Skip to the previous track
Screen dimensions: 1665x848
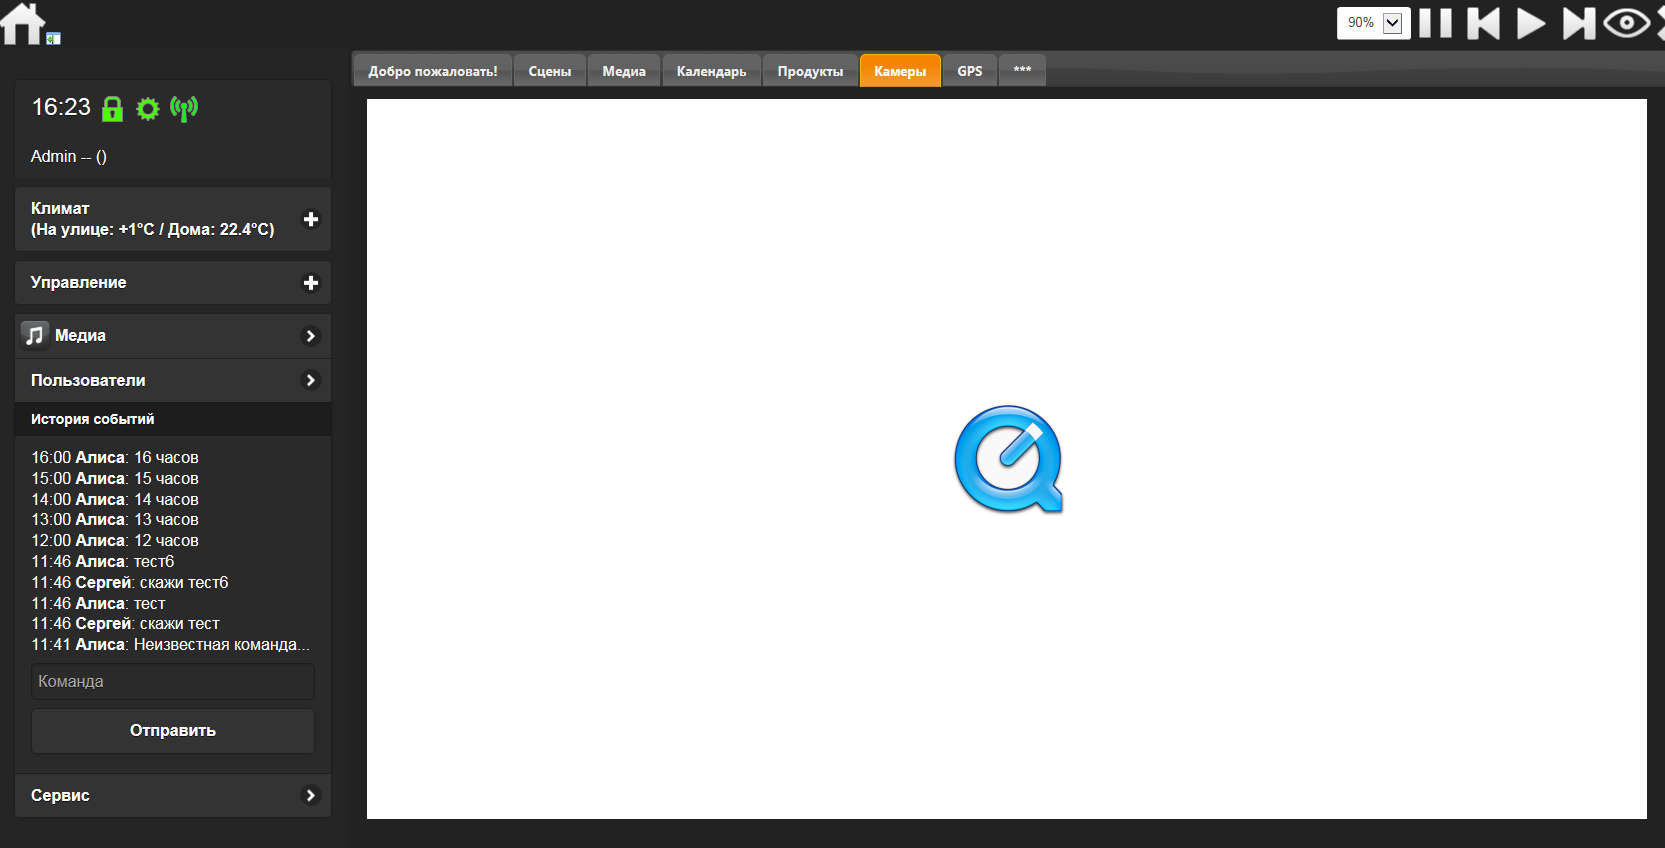[x=1483, y=23]
